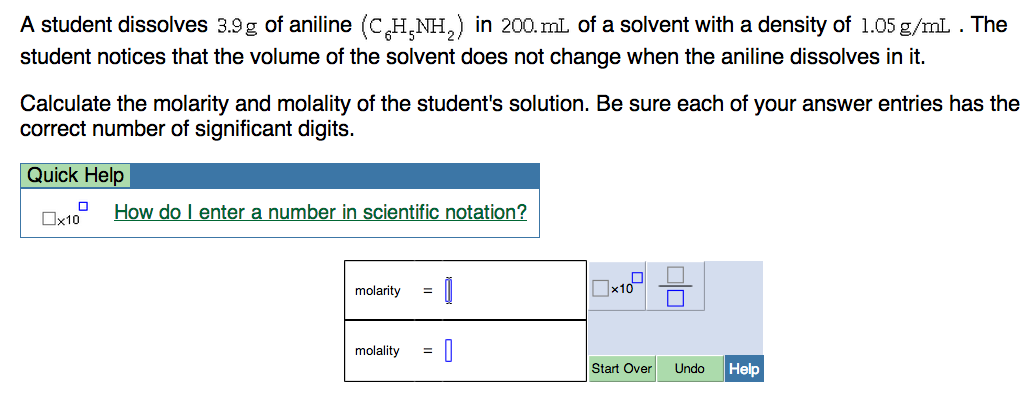The width and height of the screenshot is (1034, 404).
Task: Click the Start Over button
Action: 621,368
